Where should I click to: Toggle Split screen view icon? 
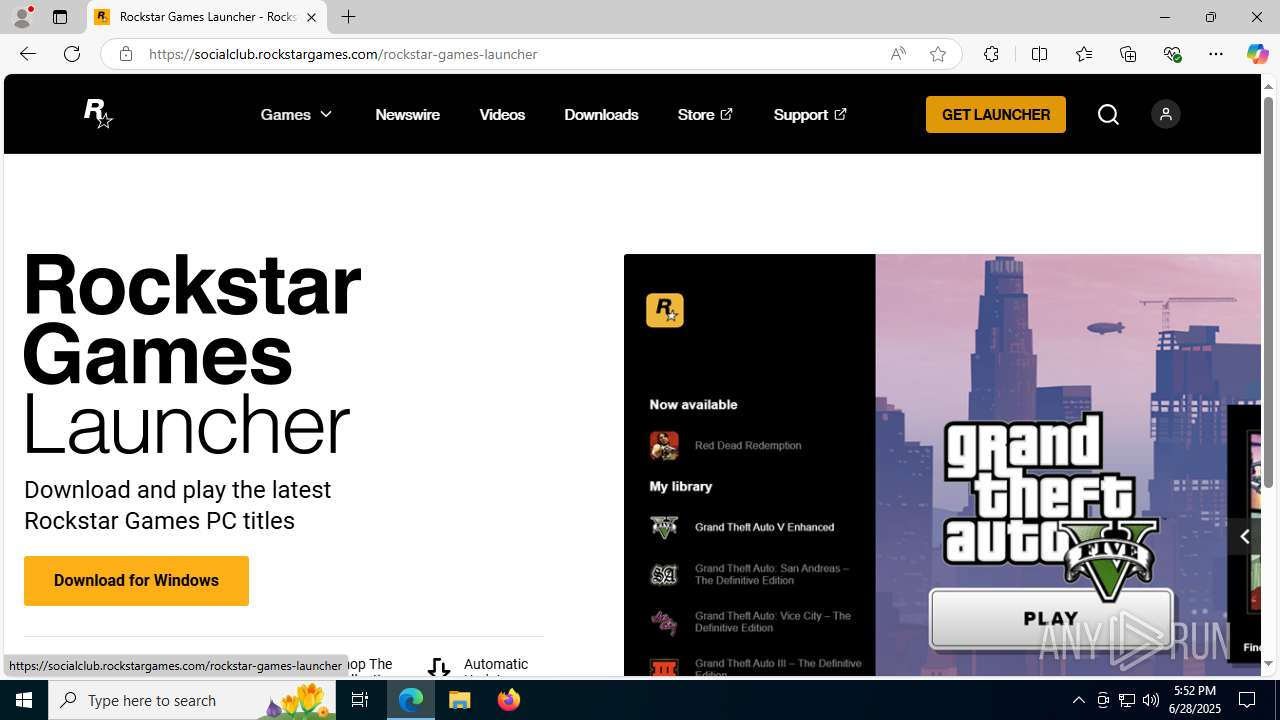coord(1039,54)
